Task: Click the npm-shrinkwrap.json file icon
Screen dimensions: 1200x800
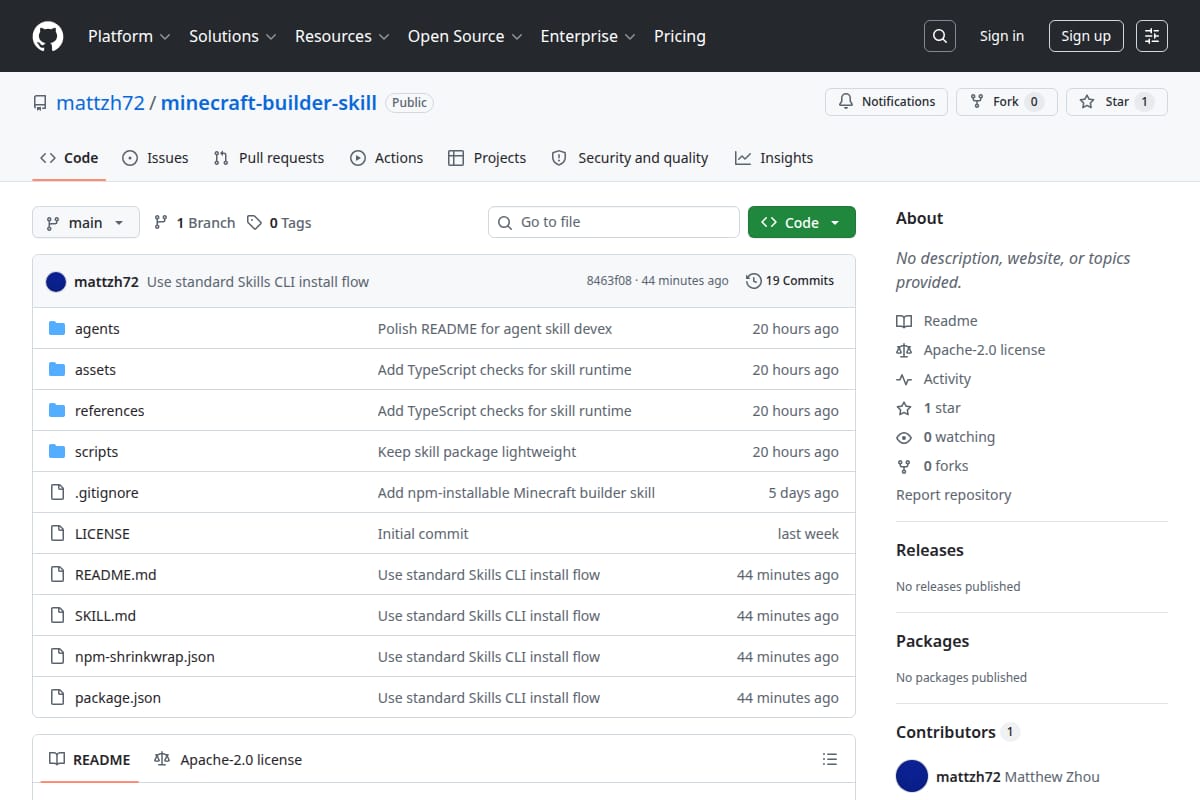Action: click(57, 657)
